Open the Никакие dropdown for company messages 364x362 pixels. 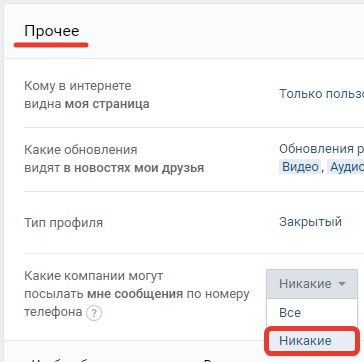click(x=312, y=284)
